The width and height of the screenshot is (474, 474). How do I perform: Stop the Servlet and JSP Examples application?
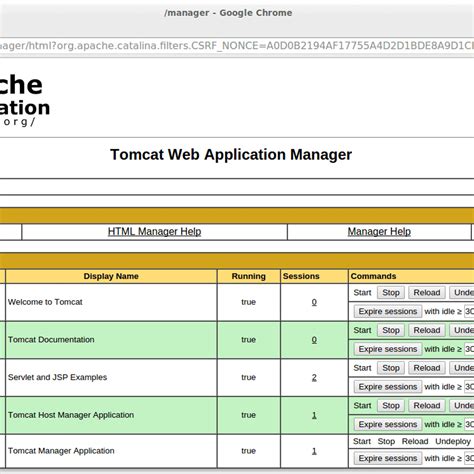click(x=391, y=368)
